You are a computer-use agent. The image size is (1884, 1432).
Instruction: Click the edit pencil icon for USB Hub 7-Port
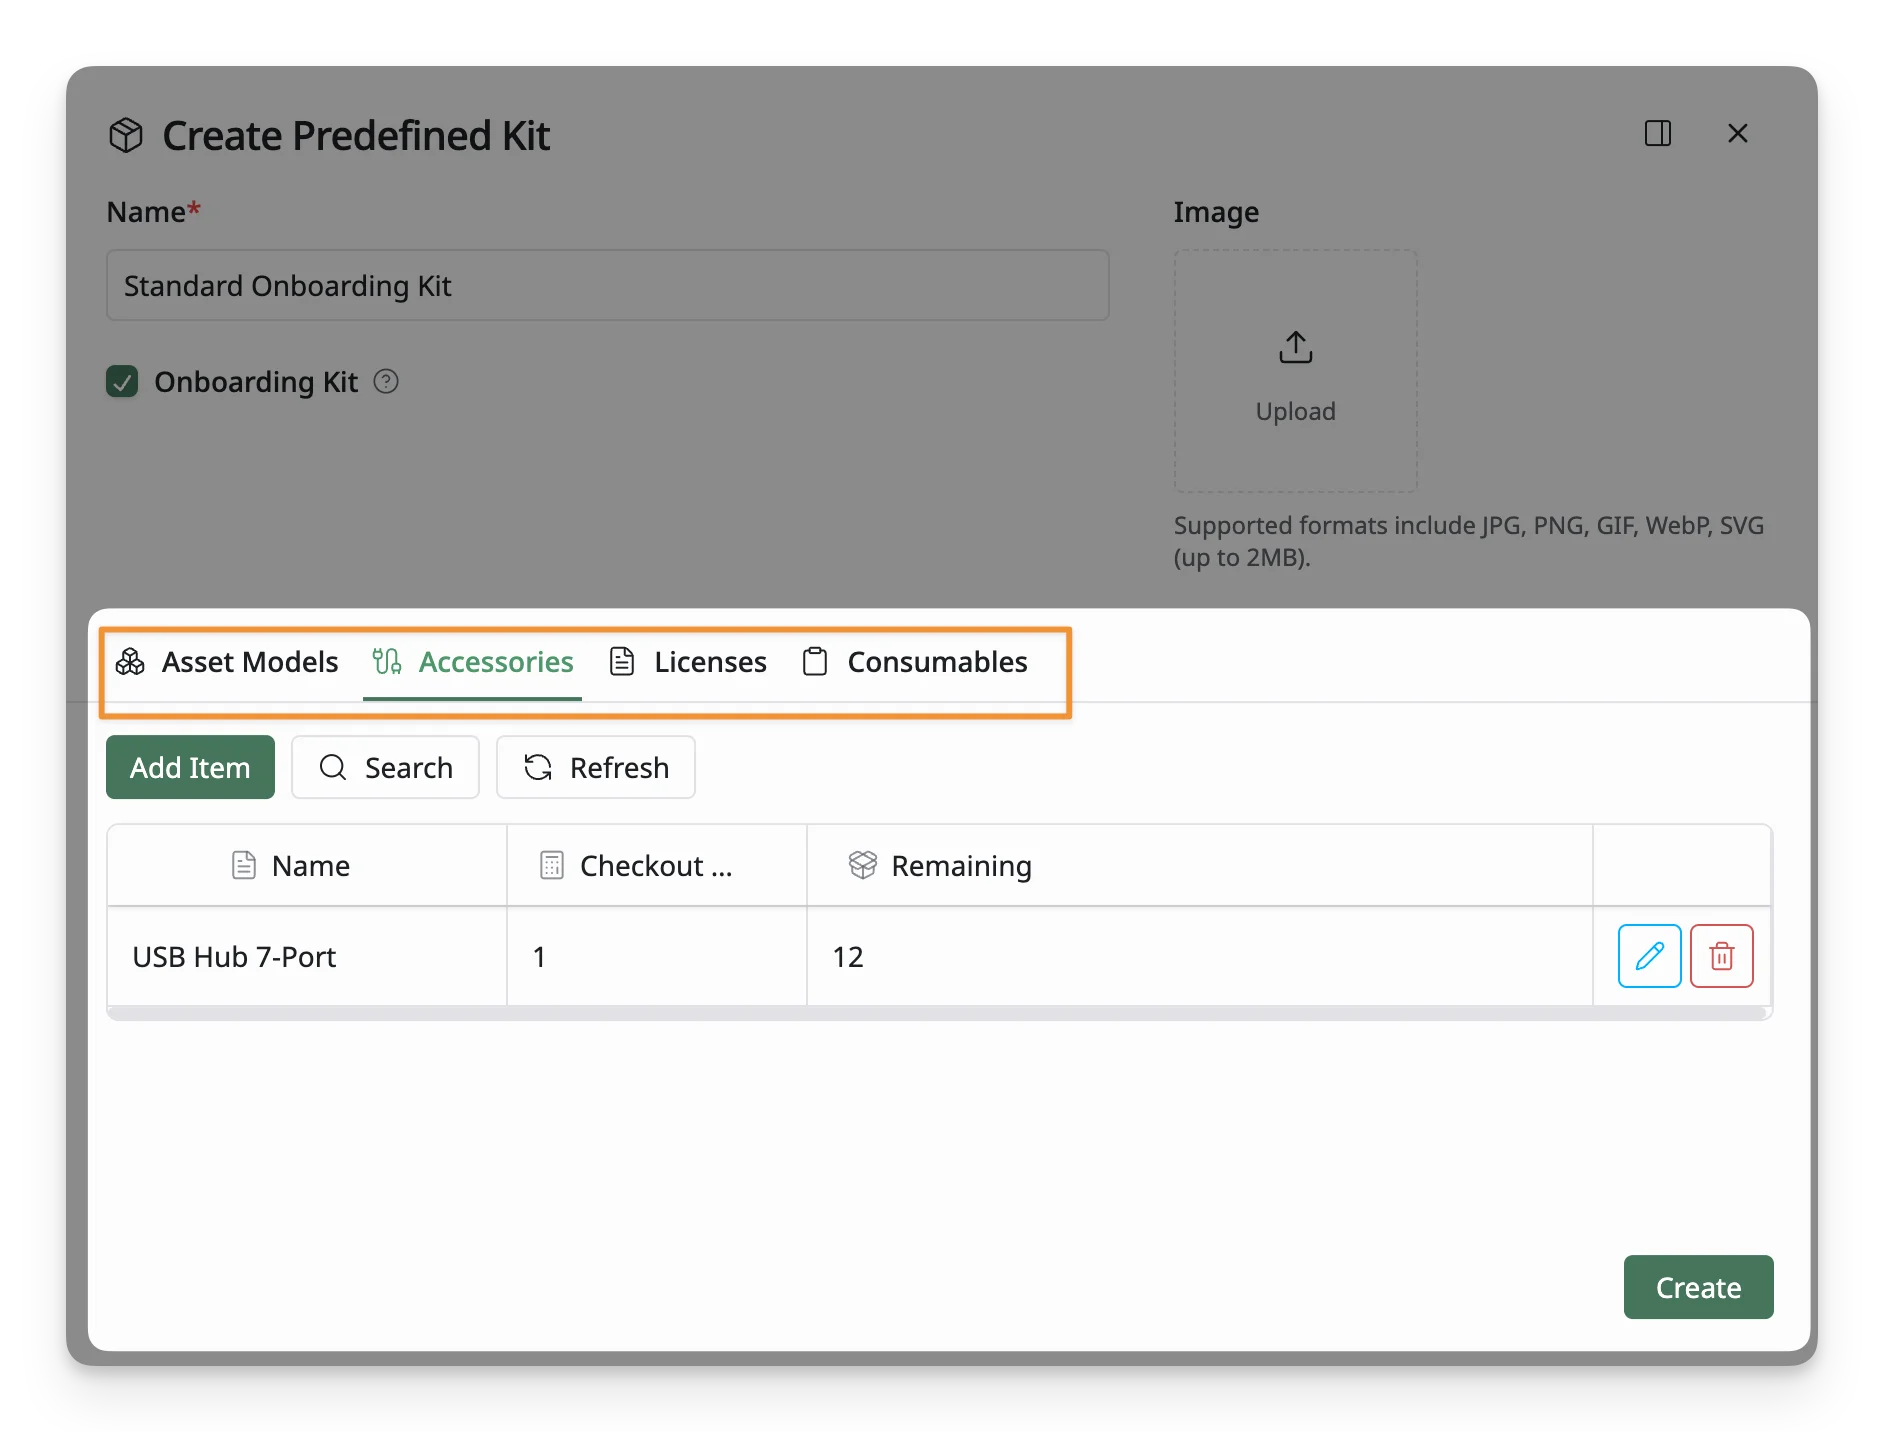[1649, 956]
